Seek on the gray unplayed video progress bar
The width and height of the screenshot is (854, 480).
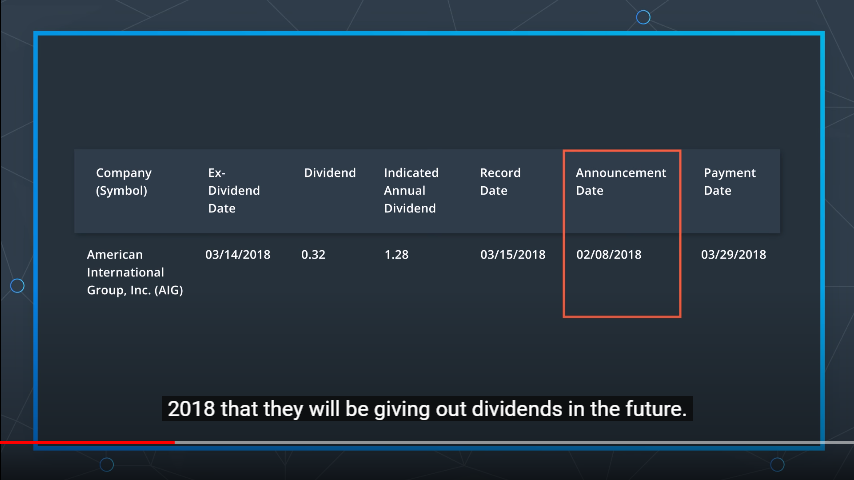(514, 442)
